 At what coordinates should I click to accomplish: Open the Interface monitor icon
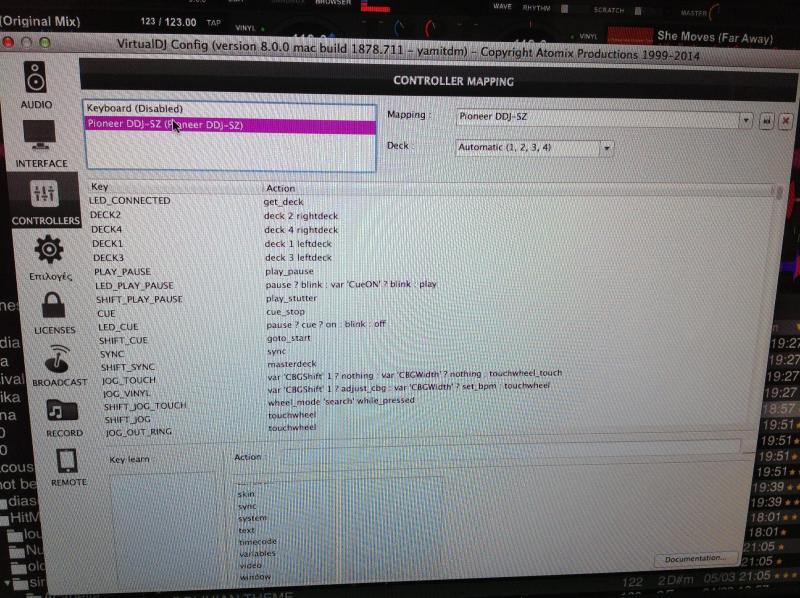click(x=39, y=135)
